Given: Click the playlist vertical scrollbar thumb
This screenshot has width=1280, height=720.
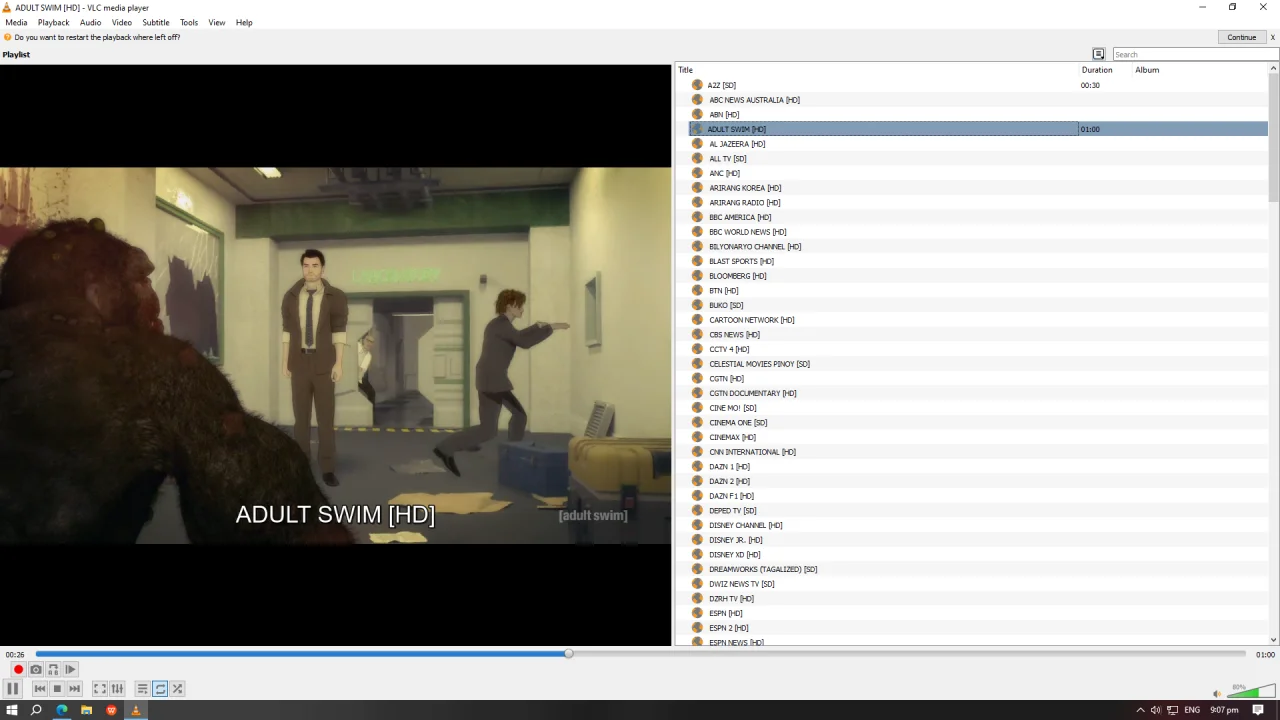Looking at the screenshot, I should click(1273, 137).
